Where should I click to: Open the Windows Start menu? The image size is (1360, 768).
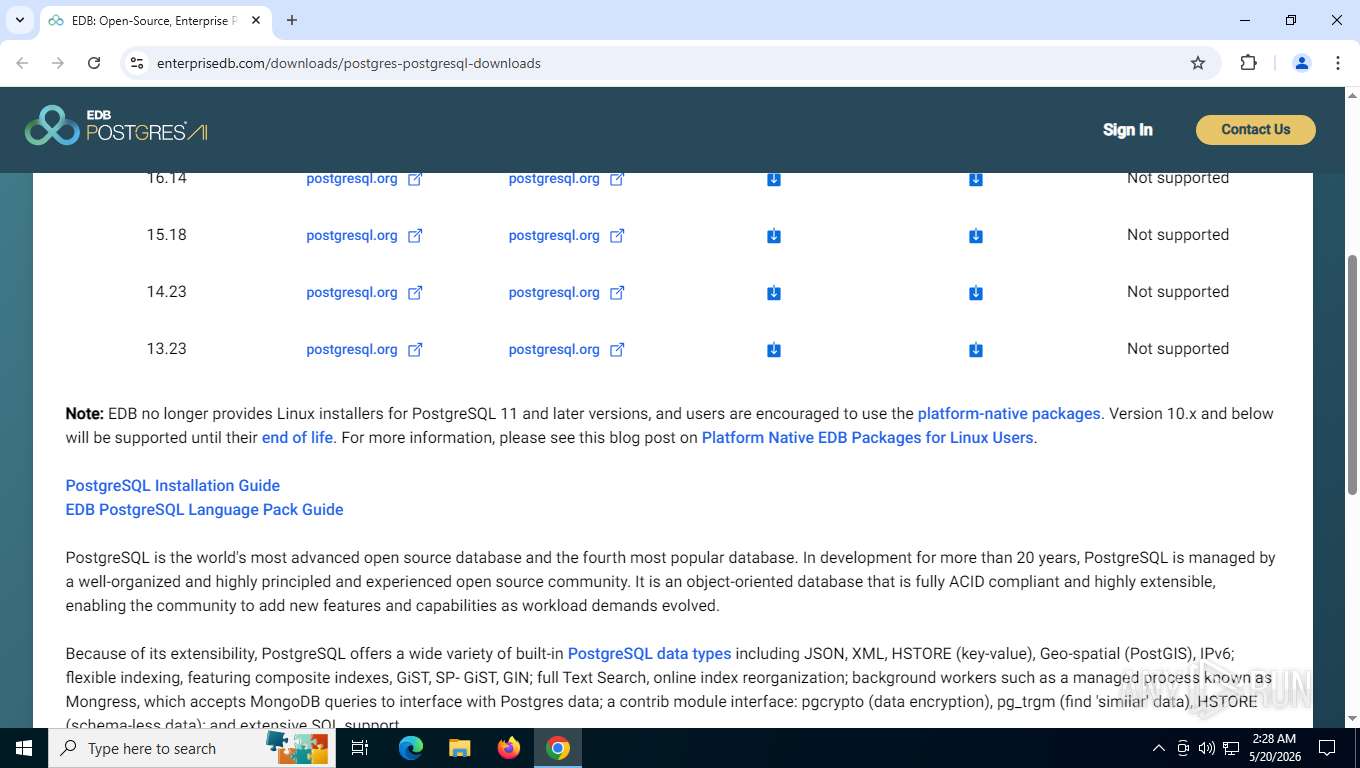[x=24, y=748]
